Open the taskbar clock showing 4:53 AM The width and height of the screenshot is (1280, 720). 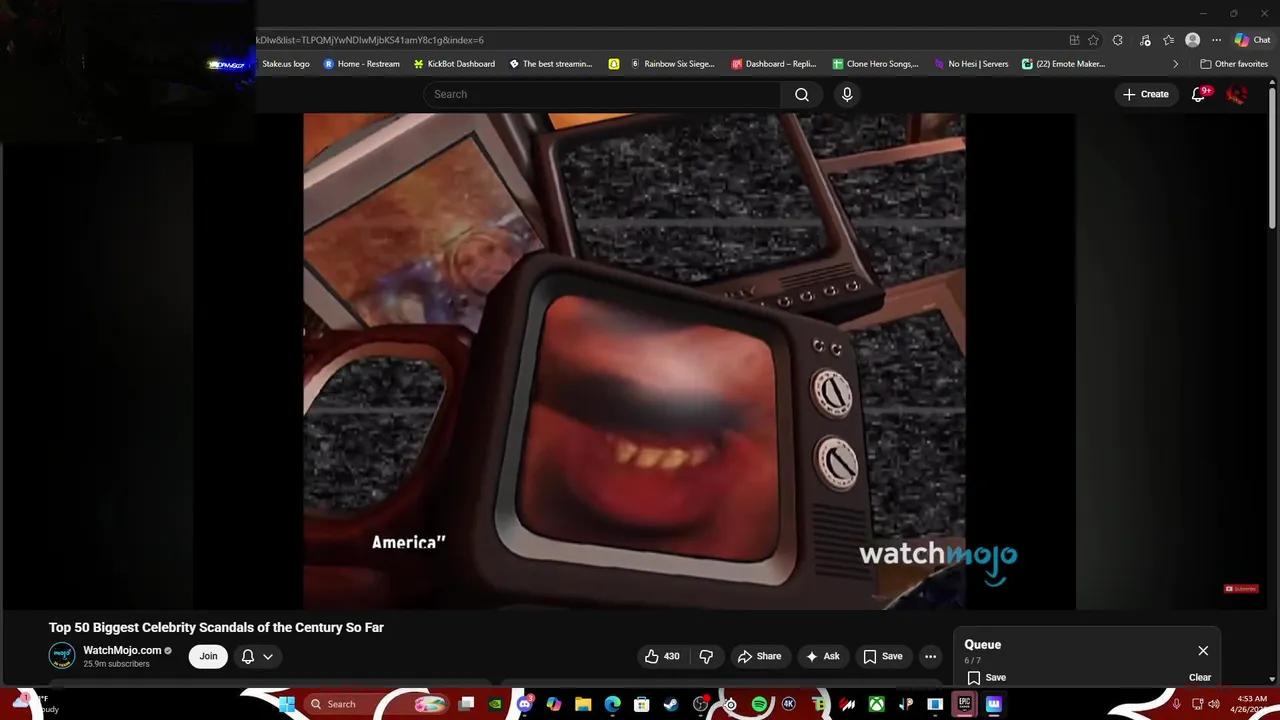1252,704
